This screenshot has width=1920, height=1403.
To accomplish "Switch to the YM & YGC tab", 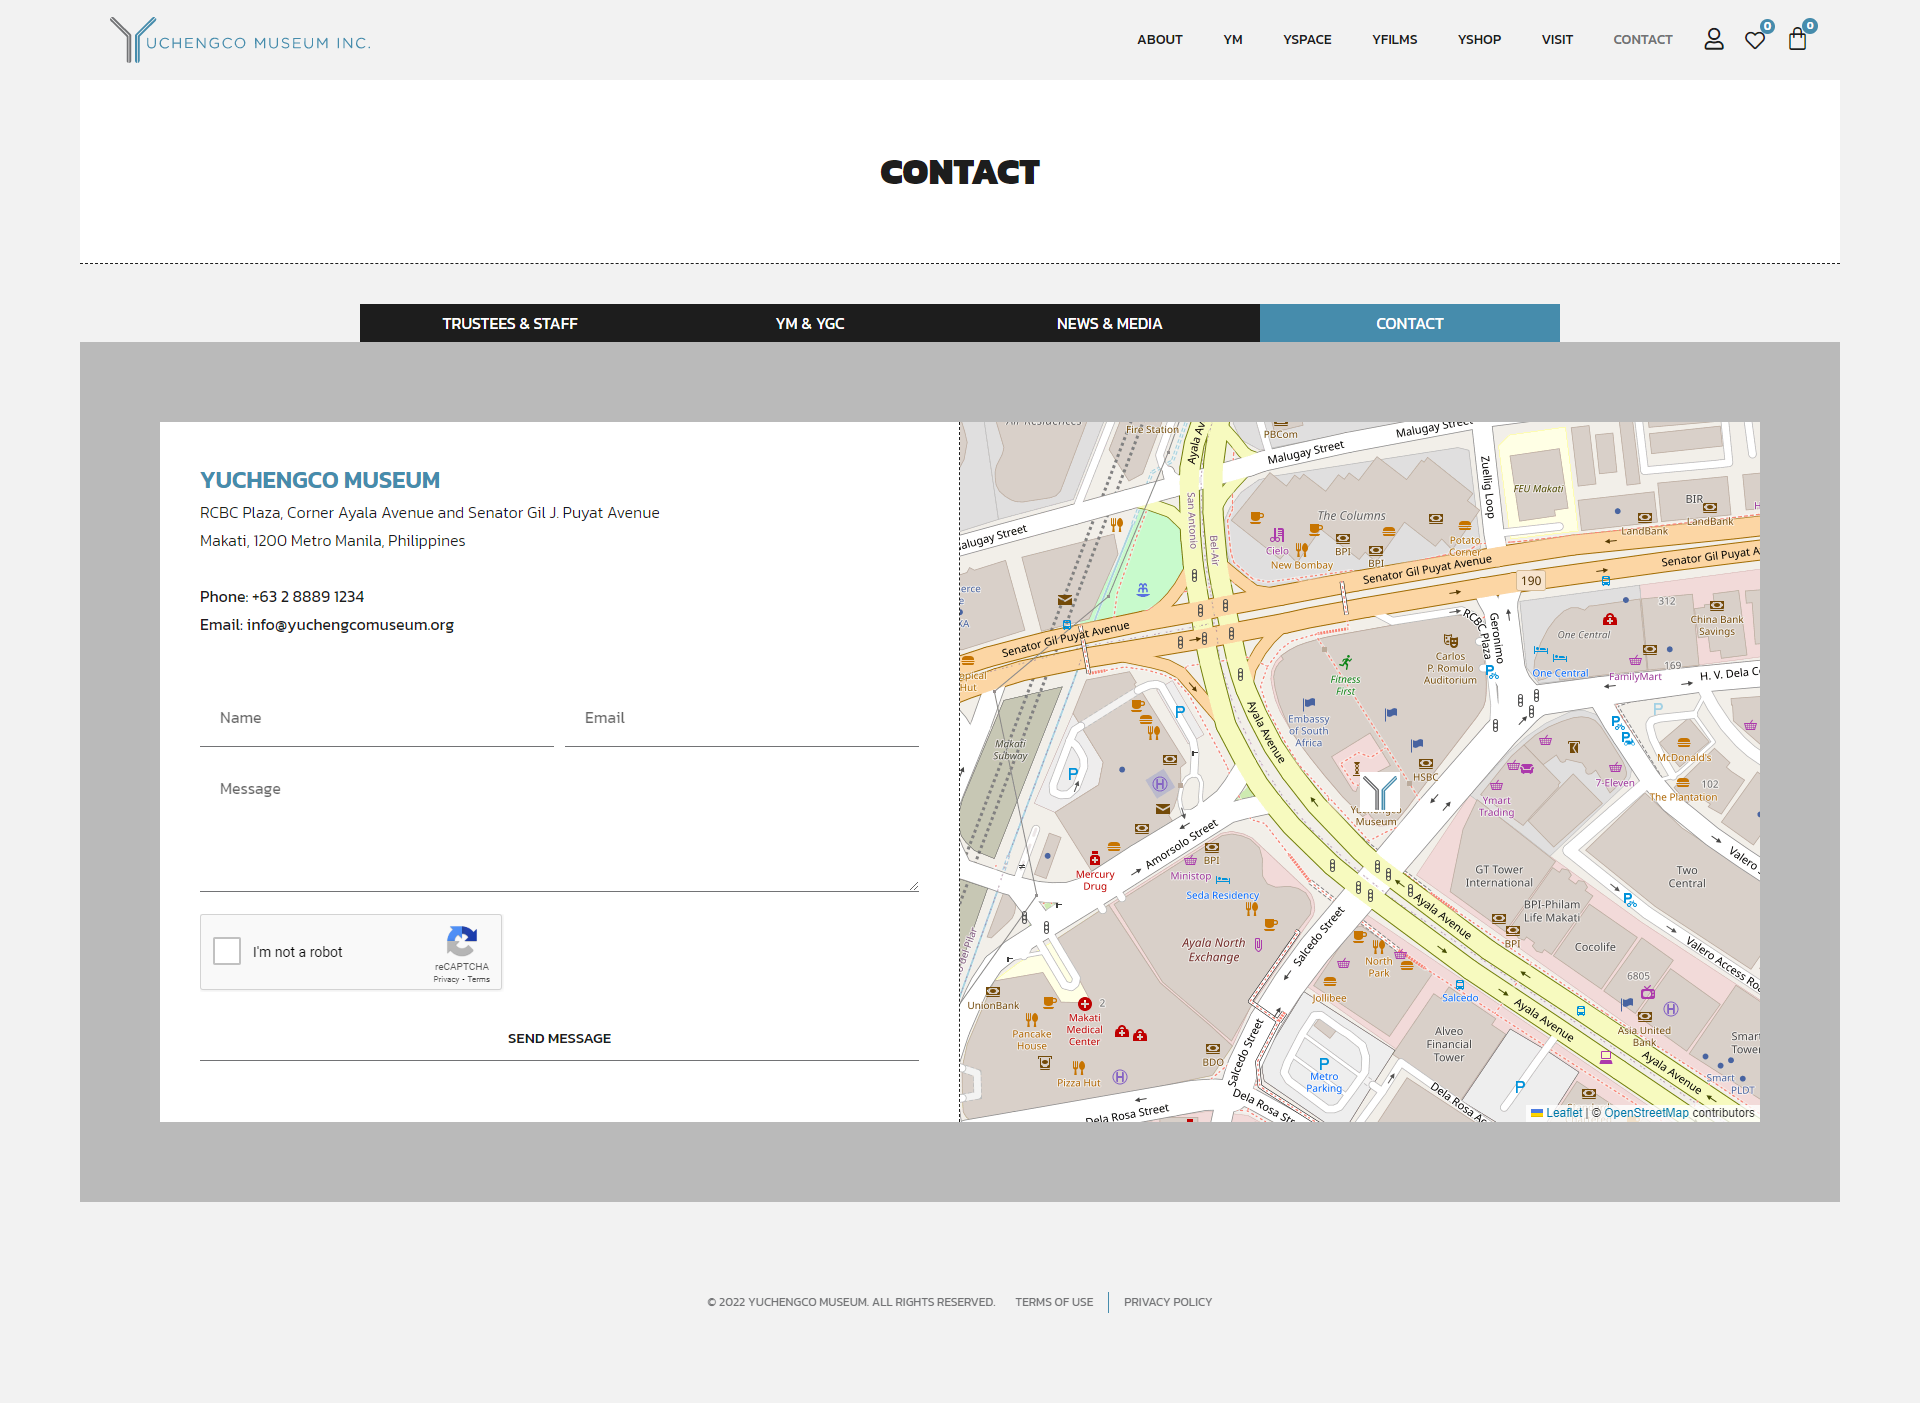I will pos(810,323).
